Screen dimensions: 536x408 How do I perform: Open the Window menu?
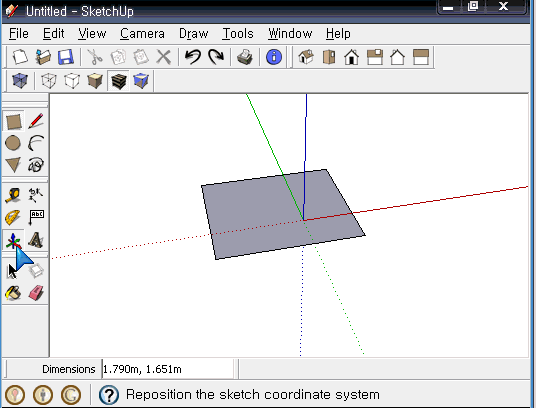(x=290, y=34)
